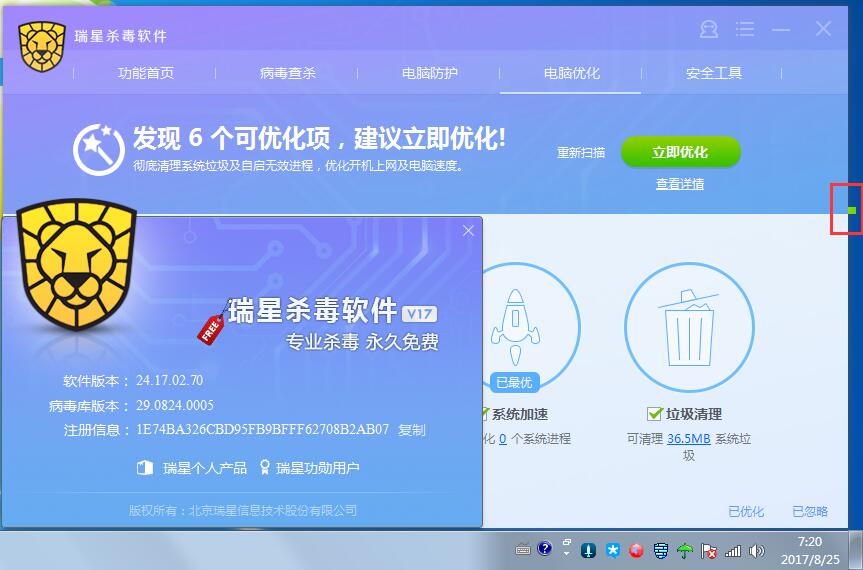Image resolution: width=863 pixels, height=570 pixels.
Task: Click 重新扫描 to rescan
Action: click(581, 152)
